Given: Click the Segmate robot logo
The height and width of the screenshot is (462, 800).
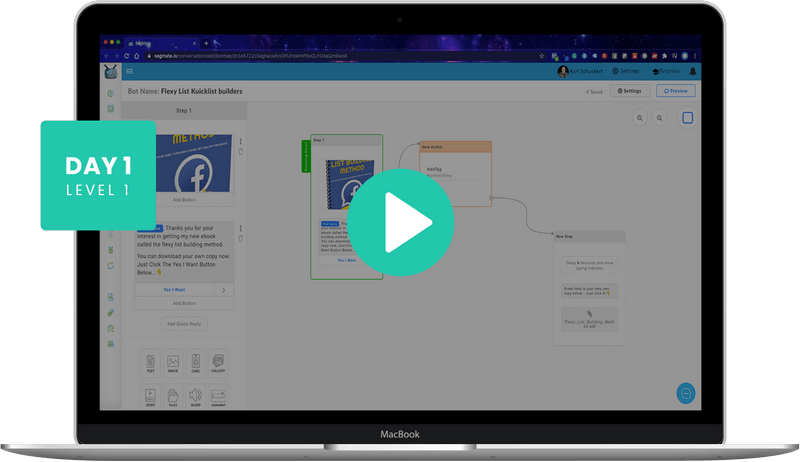Looking at the screenshot, I should [111, 72].
